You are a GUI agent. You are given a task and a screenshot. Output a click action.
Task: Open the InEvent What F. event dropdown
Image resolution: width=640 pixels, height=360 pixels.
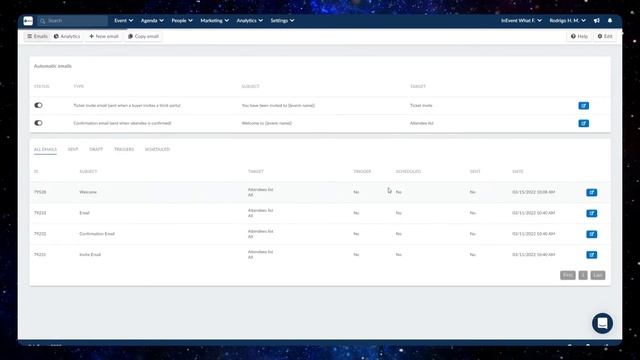pos(521,20)
